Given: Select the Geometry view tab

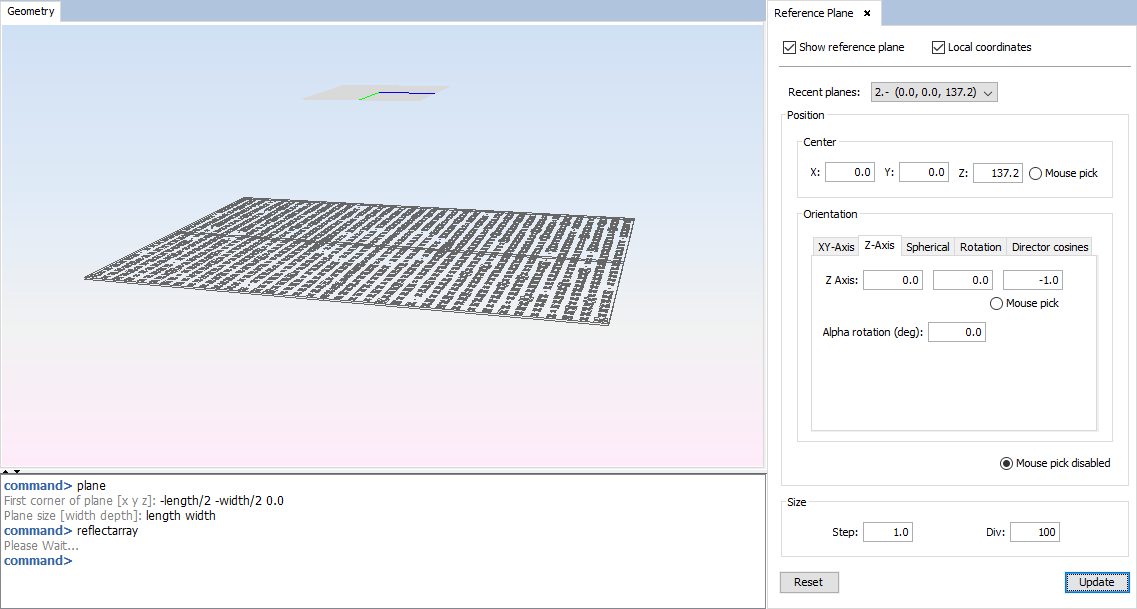Looking at the screenshot, I should click(30, 11).
